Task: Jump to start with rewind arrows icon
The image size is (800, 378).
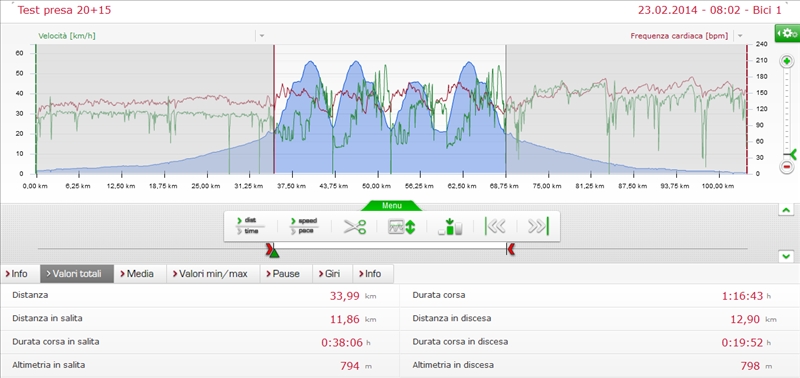Action: point(495,226)
